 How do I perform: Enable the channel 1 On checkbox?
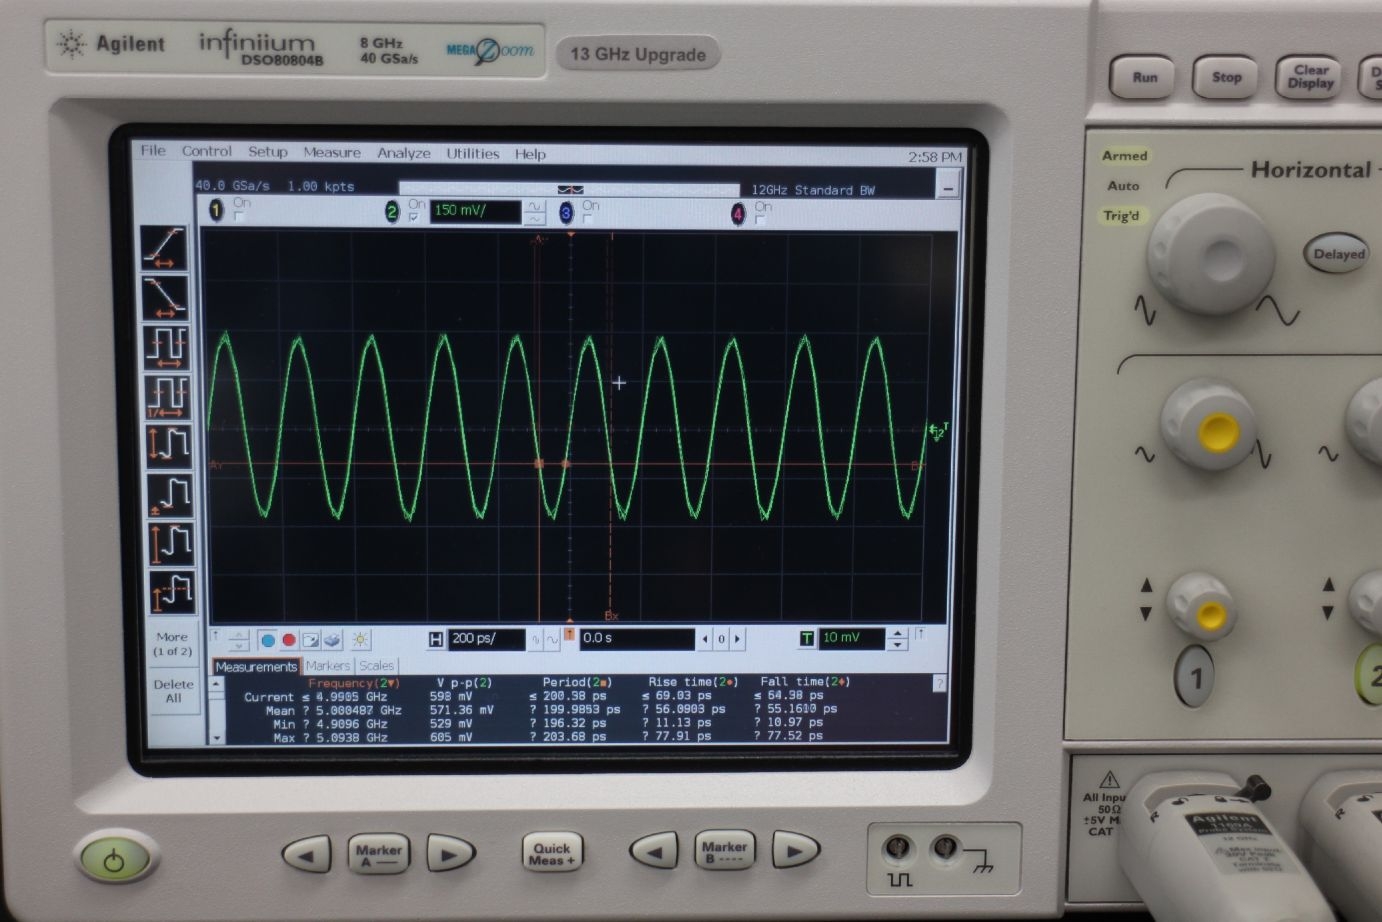coord(239,216)
